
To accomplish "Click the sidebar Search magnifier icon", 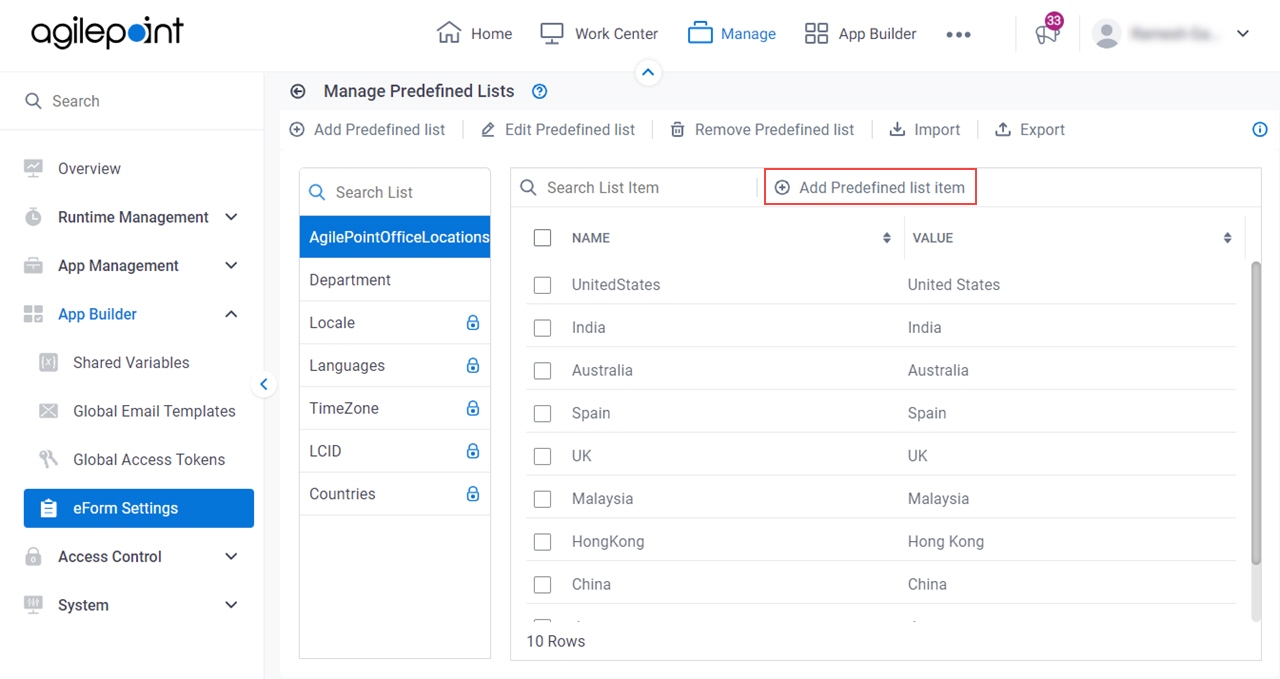I will pyautogui.click(x=33, y=101).
